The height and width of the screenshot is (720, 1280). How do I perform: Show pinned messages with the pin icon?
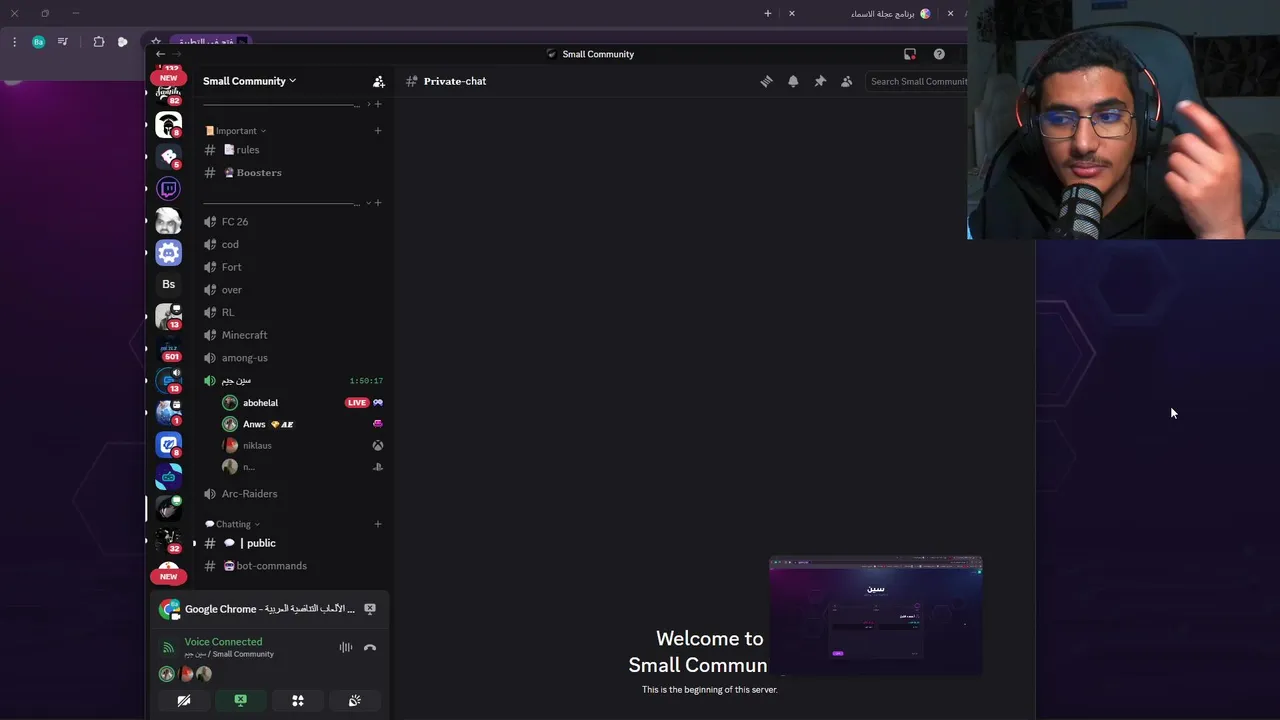tap(820, 81)
